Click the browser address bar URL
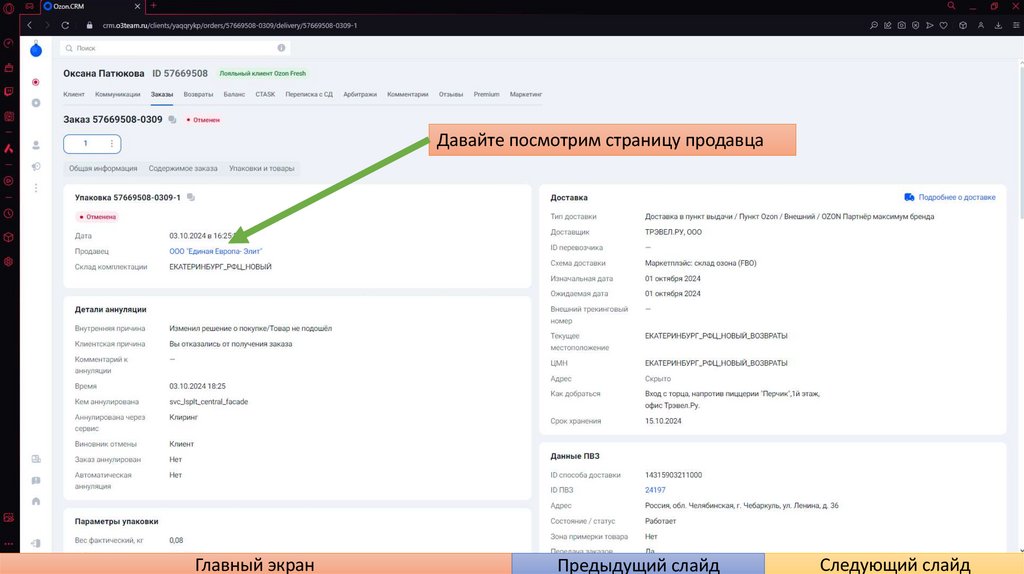 (x=230, y=25)
